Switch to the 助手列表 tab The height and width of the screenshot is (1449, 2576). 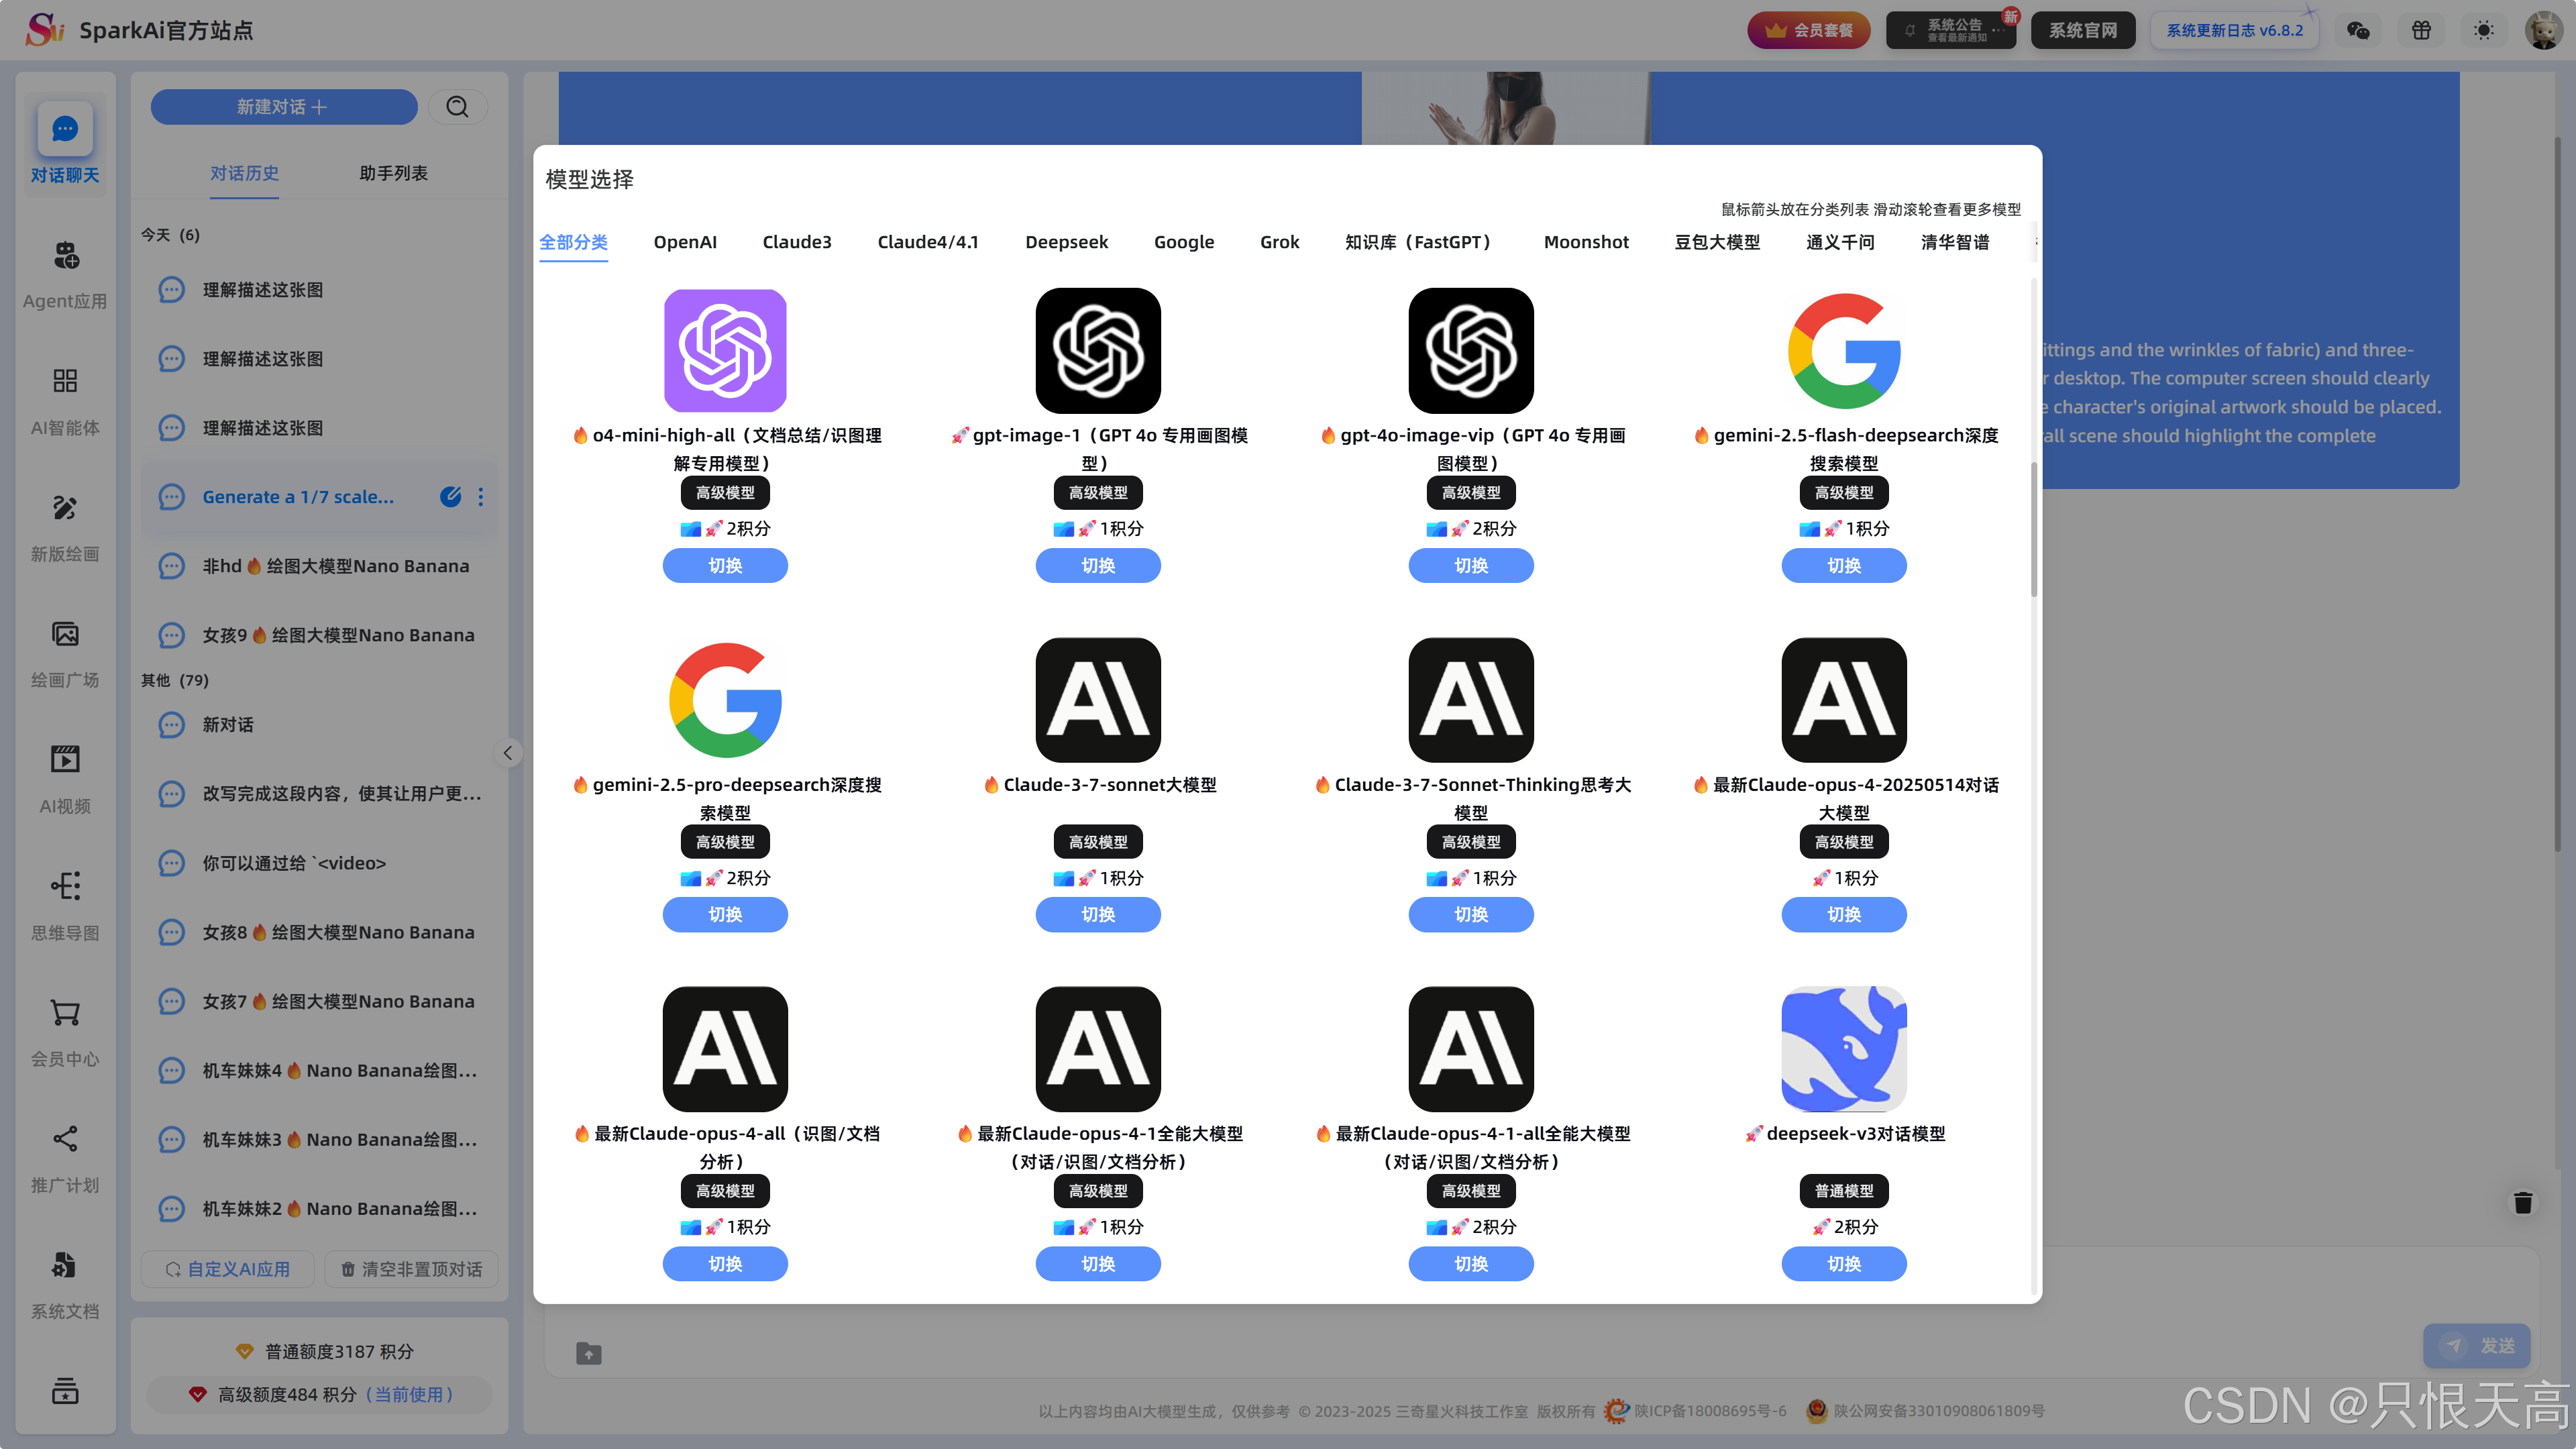393,174
